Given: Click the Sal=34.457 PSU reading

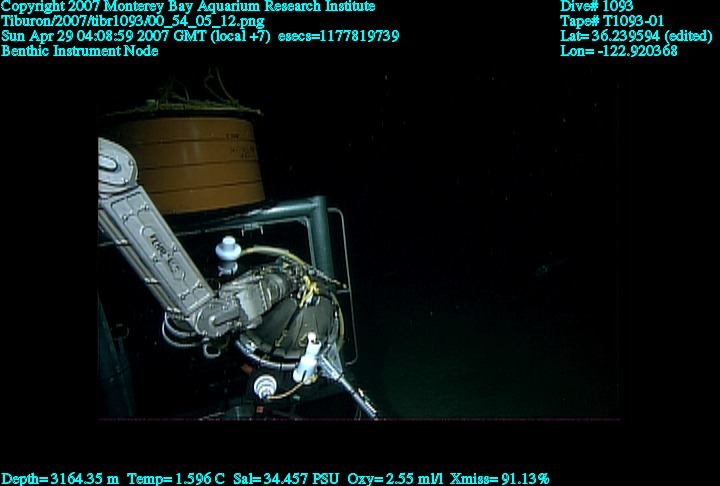Looking at the screenshot, I should point(286,479).
